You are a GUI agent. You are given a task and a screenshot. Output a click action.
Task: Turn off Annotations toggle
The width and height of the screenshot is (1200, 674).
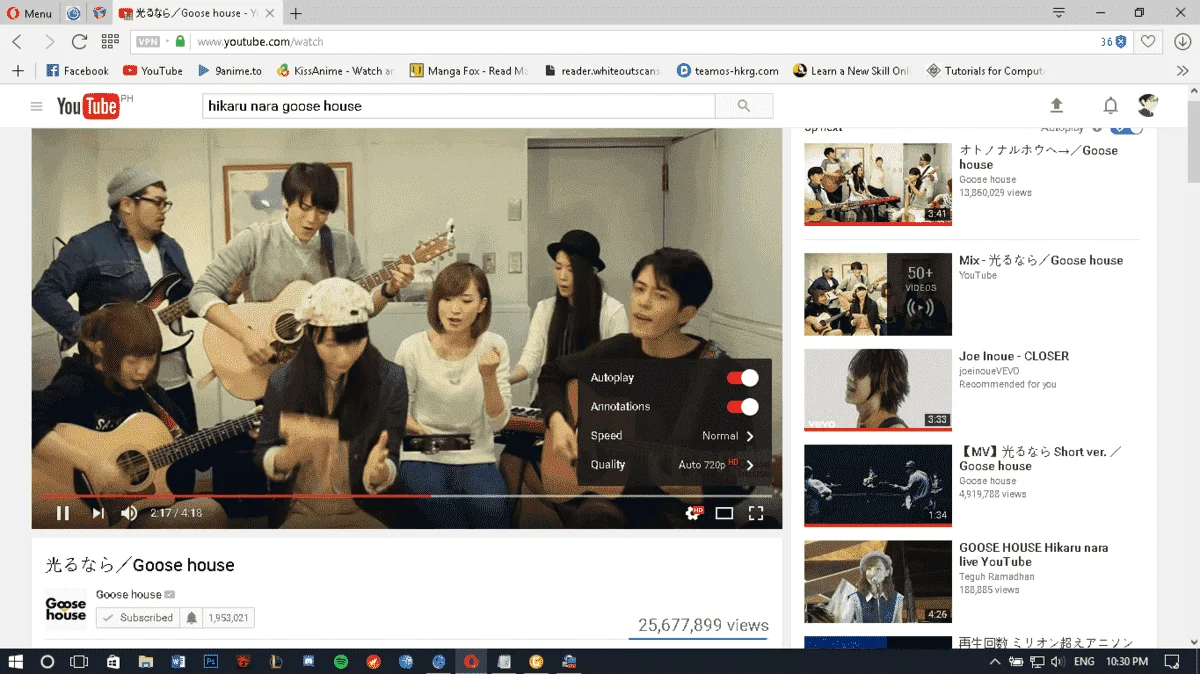click(x=742, y=407)
